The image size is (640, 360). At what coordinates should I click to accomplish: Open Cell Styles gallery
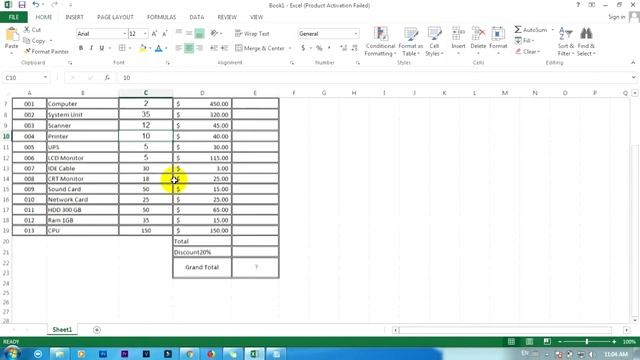(x=434, y=41)
